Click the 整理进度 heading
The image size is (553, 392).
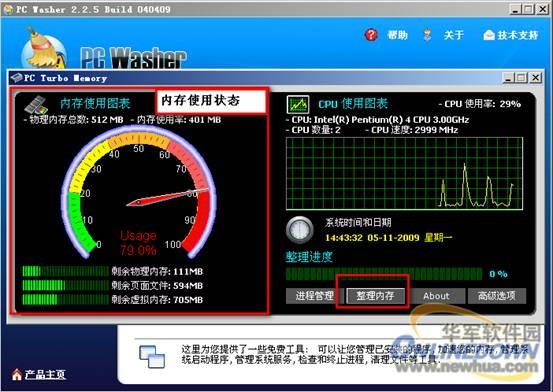tap(309, 257)
